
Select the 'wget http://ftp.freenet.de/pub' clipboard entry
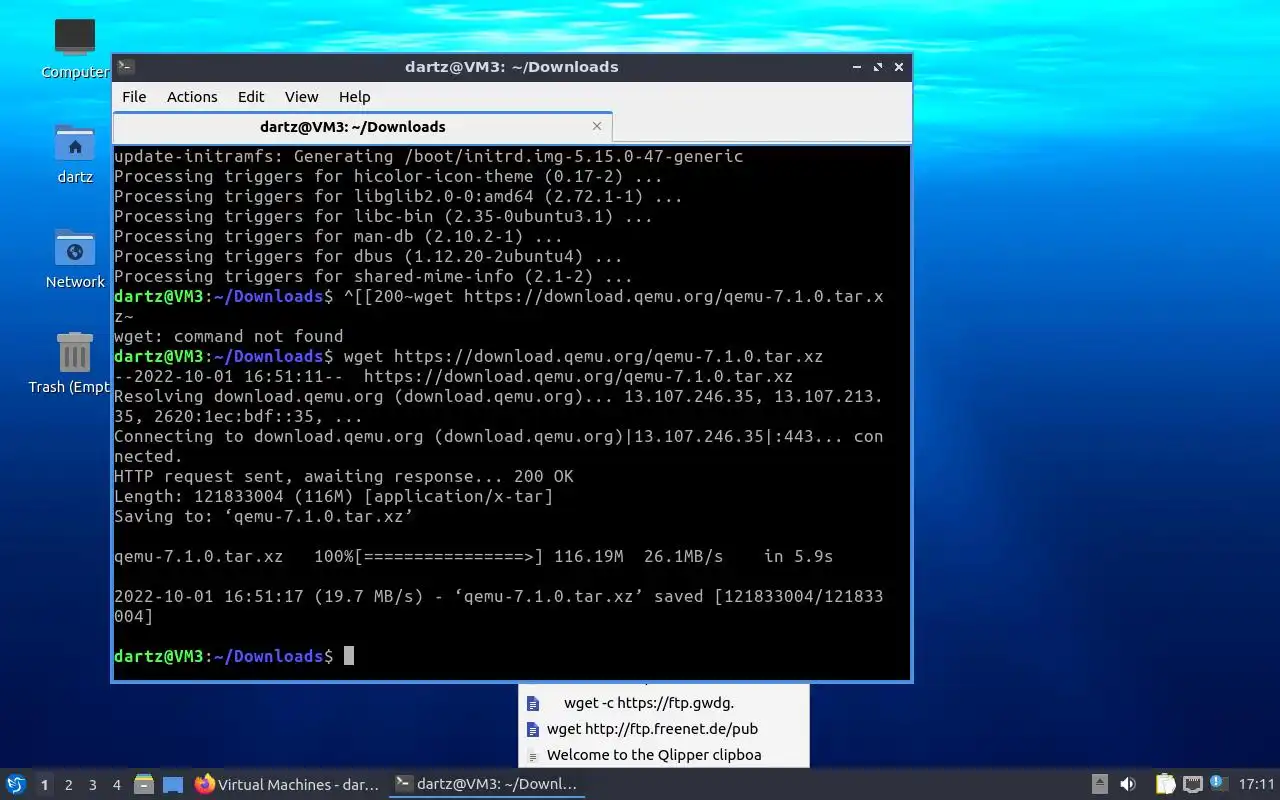point(664,729)
